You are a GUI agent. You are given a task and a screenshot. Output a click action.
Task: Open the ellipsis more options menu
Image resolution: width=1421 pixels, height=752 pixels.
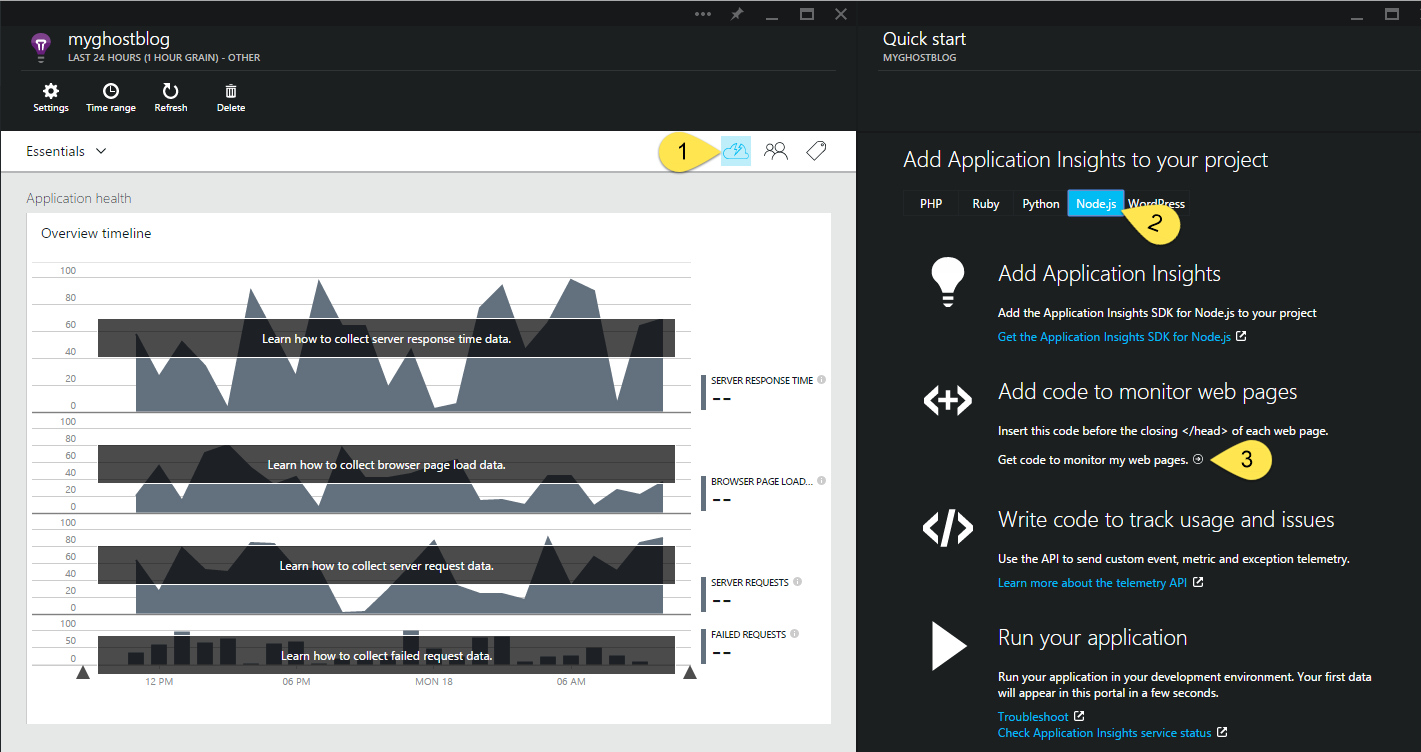tap(703, 14)
